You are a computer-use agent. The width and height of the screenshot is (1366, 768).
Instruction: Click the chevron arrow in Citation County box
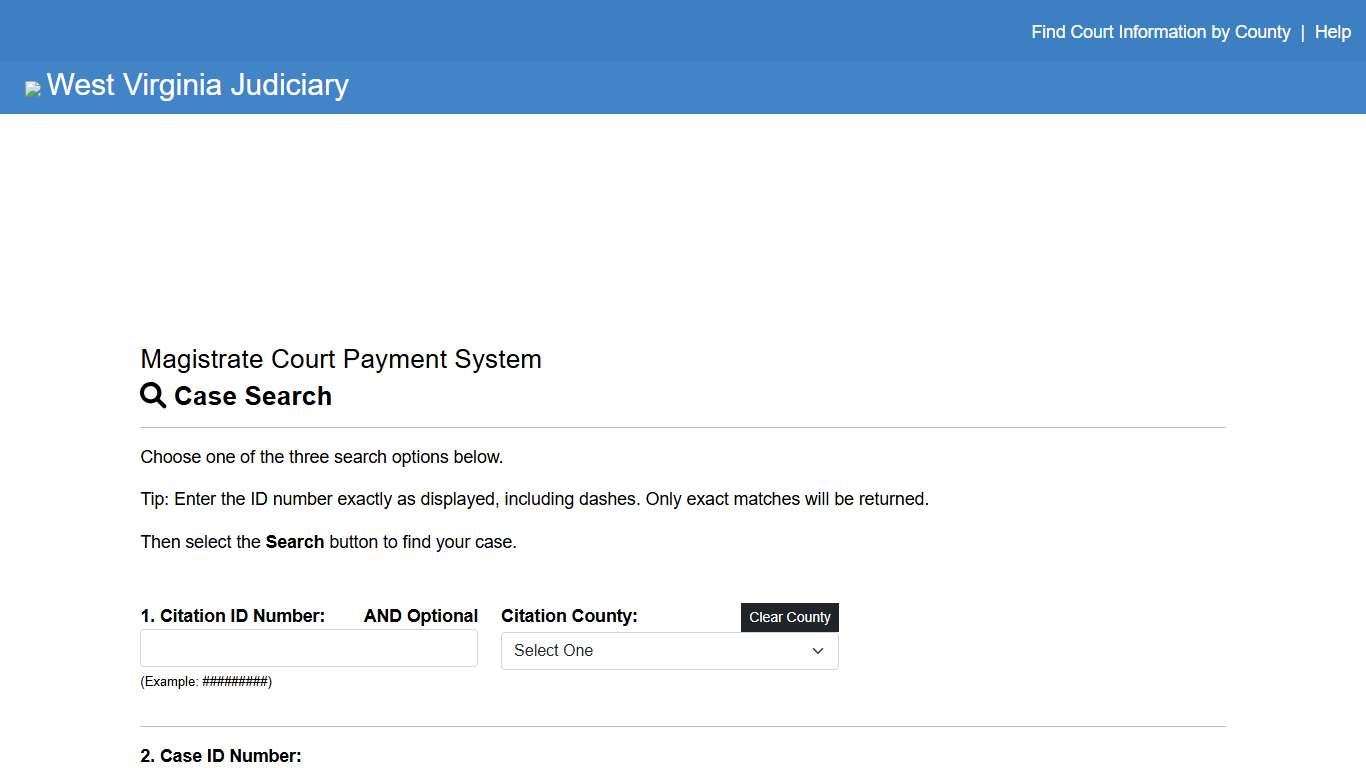click(x=818, y=651)
